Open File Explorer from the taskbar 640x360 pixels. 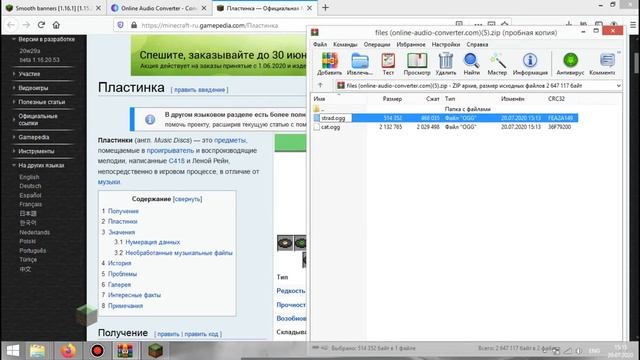[38, 351]
